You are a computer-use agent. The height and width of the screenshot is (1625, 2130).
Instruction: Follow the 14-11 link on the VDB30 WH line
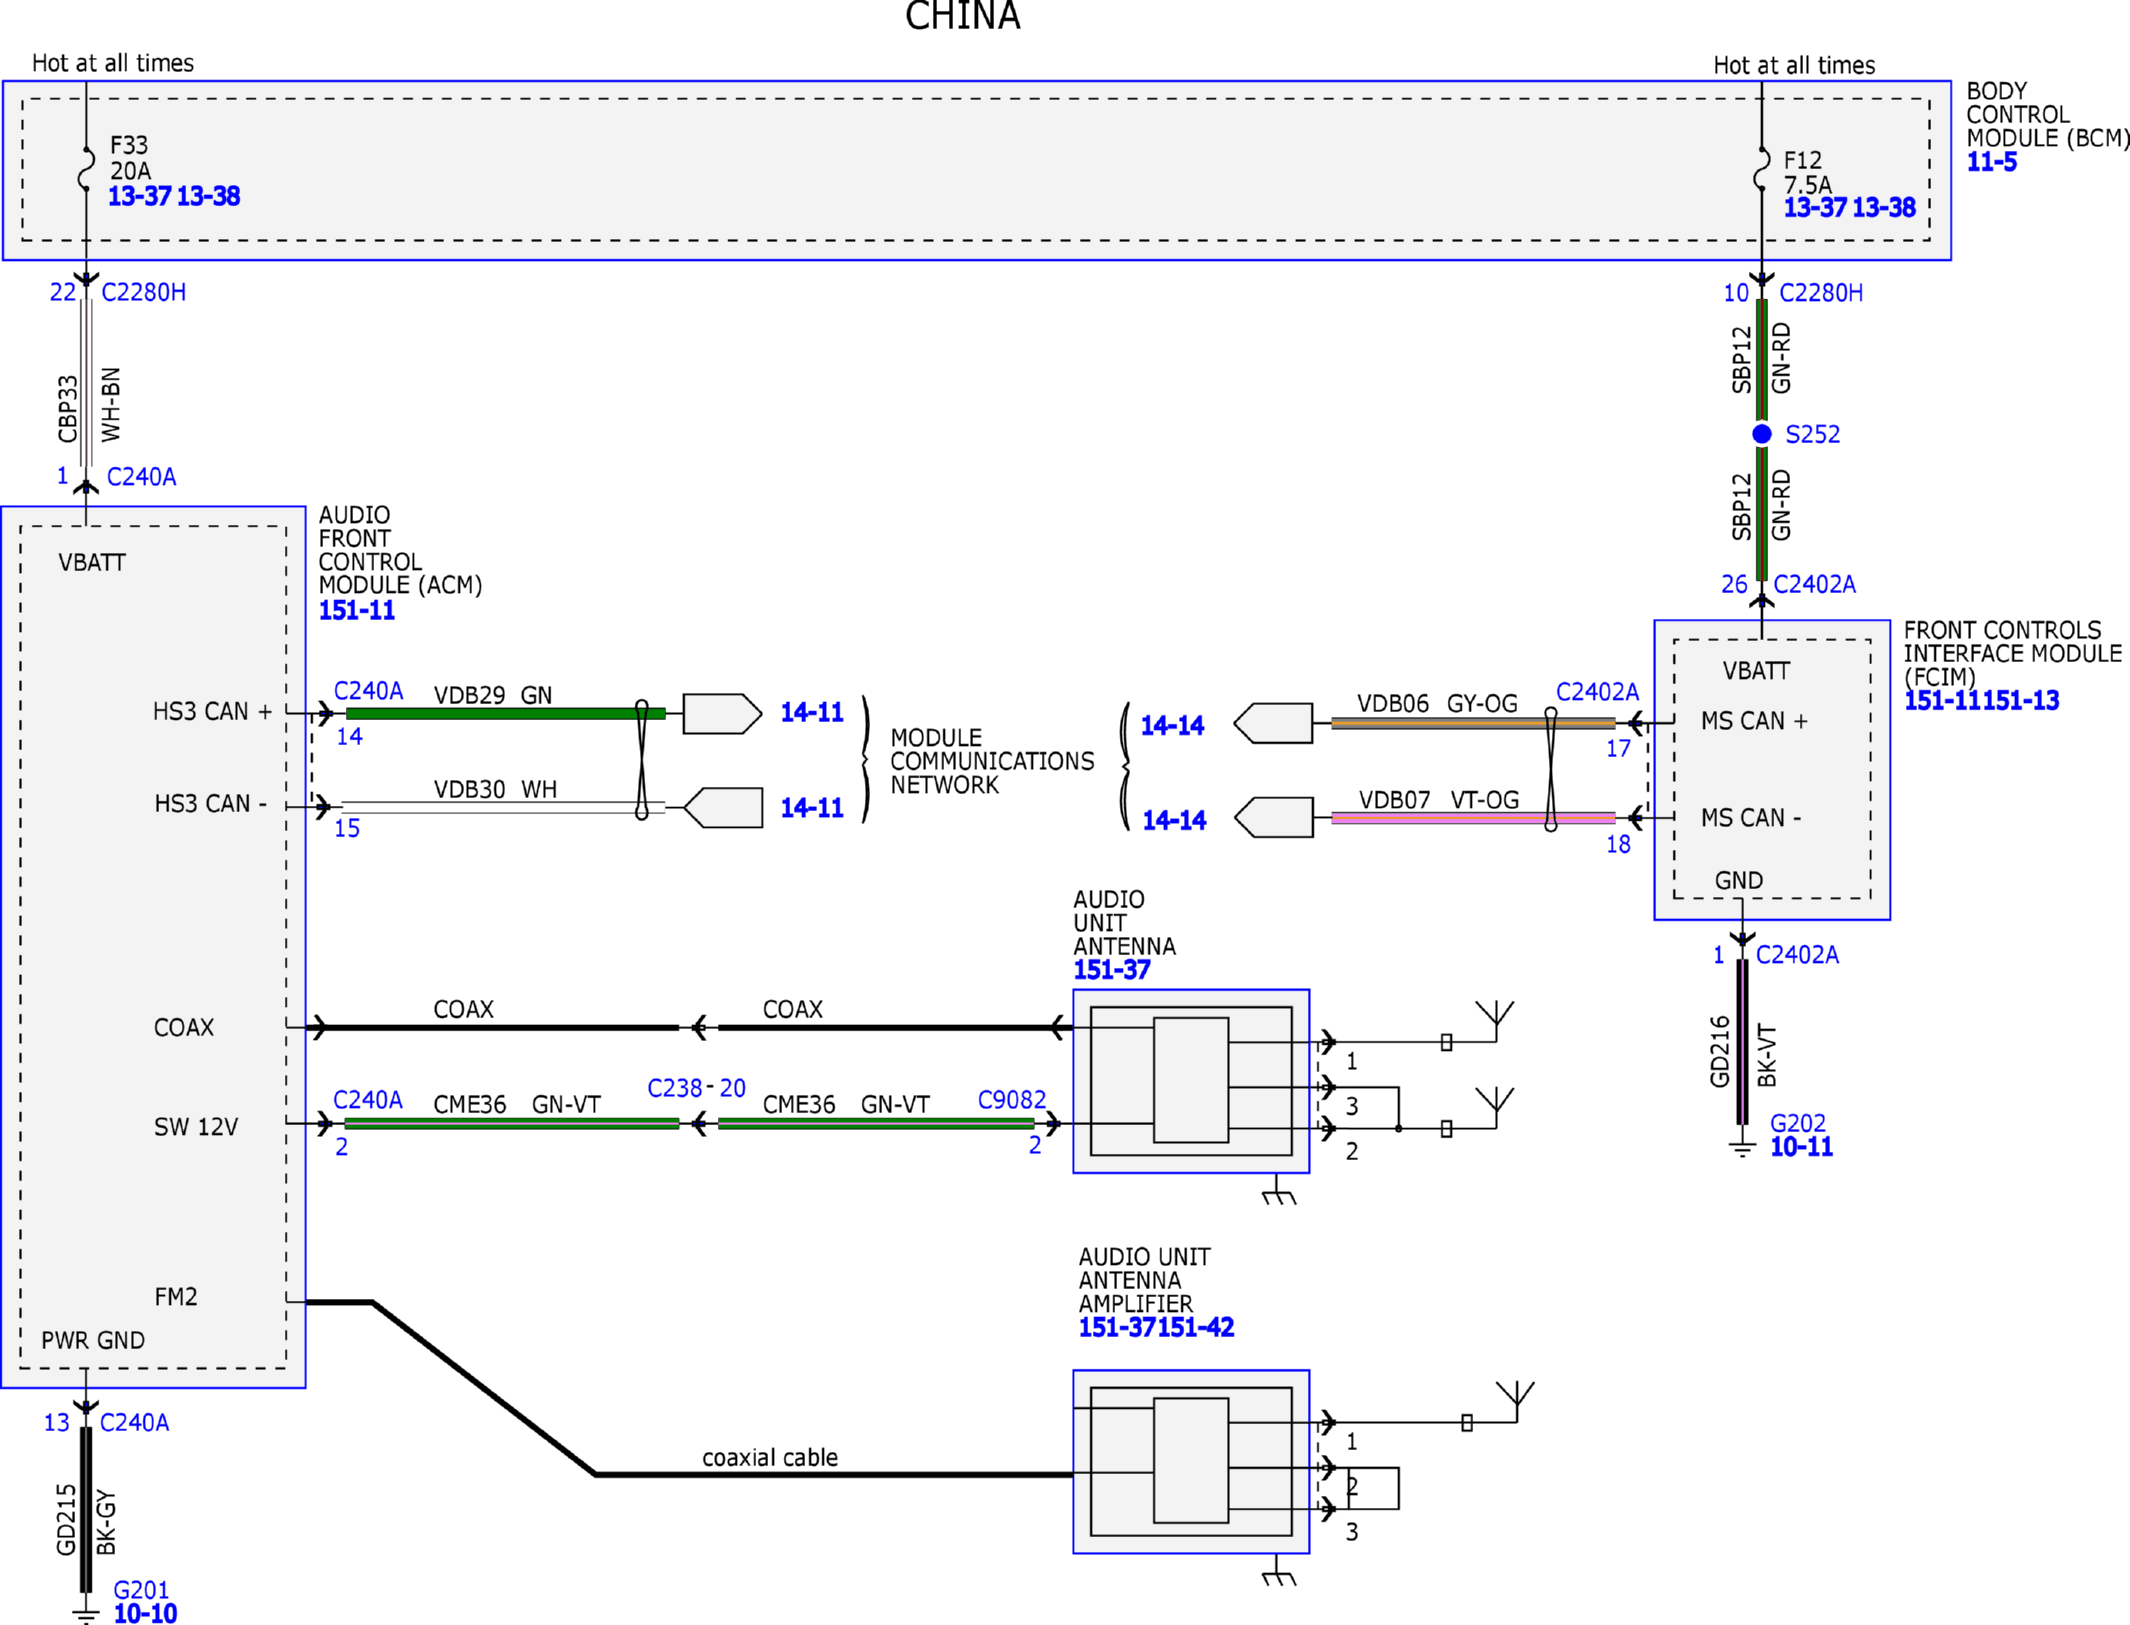(812, 808)
